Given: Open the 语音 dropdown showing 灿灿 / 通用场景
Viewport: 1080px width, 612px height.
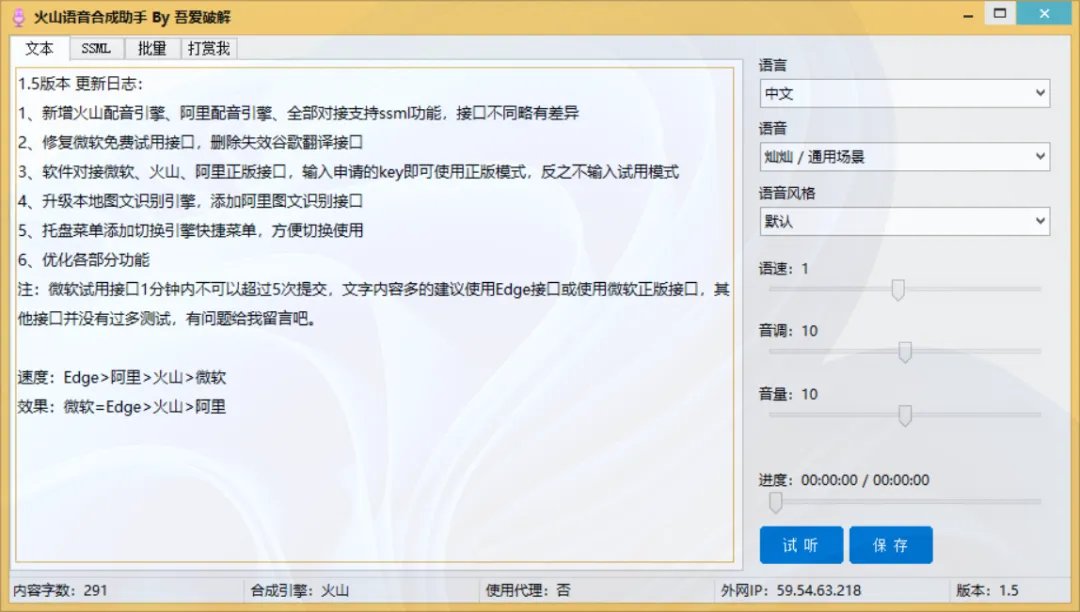Looking at the screenshot, I should point(904,157).
